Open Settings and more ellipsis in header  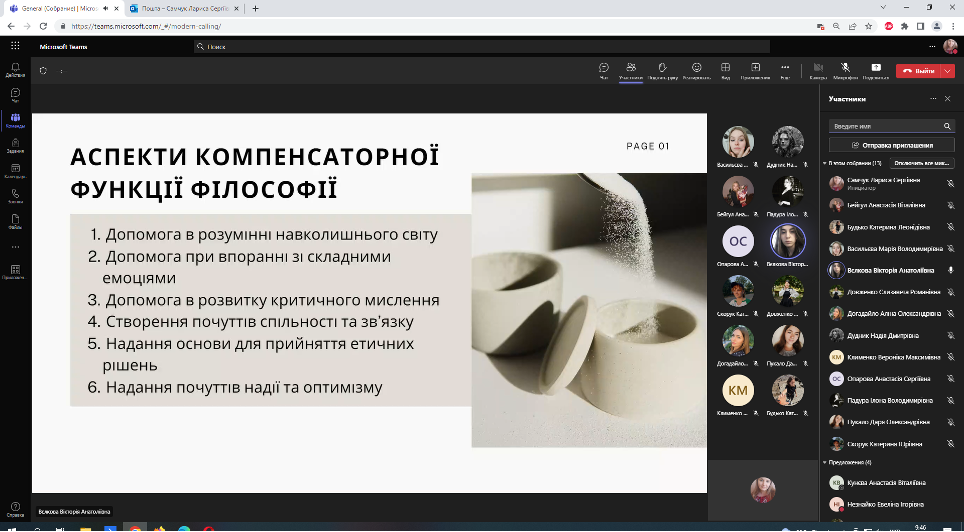click(933, 46)
